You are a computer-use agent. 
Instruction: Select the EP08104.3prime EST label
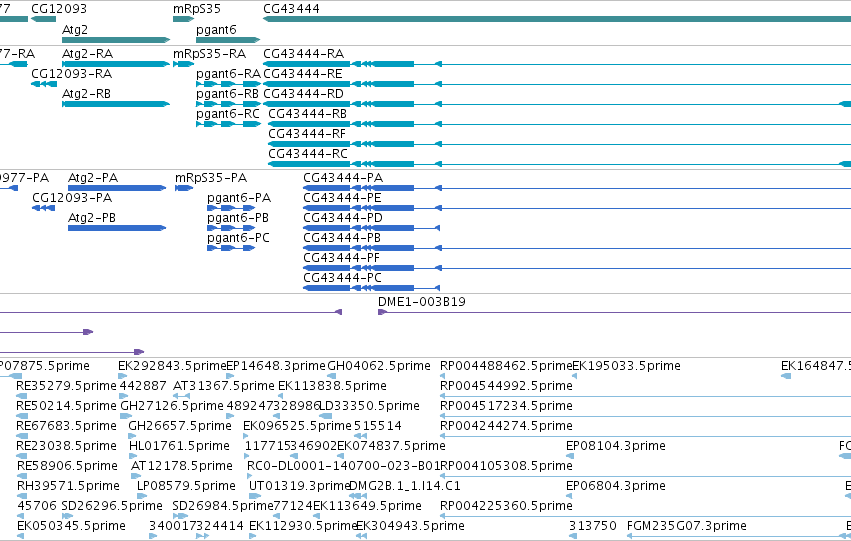coord(615,447)
